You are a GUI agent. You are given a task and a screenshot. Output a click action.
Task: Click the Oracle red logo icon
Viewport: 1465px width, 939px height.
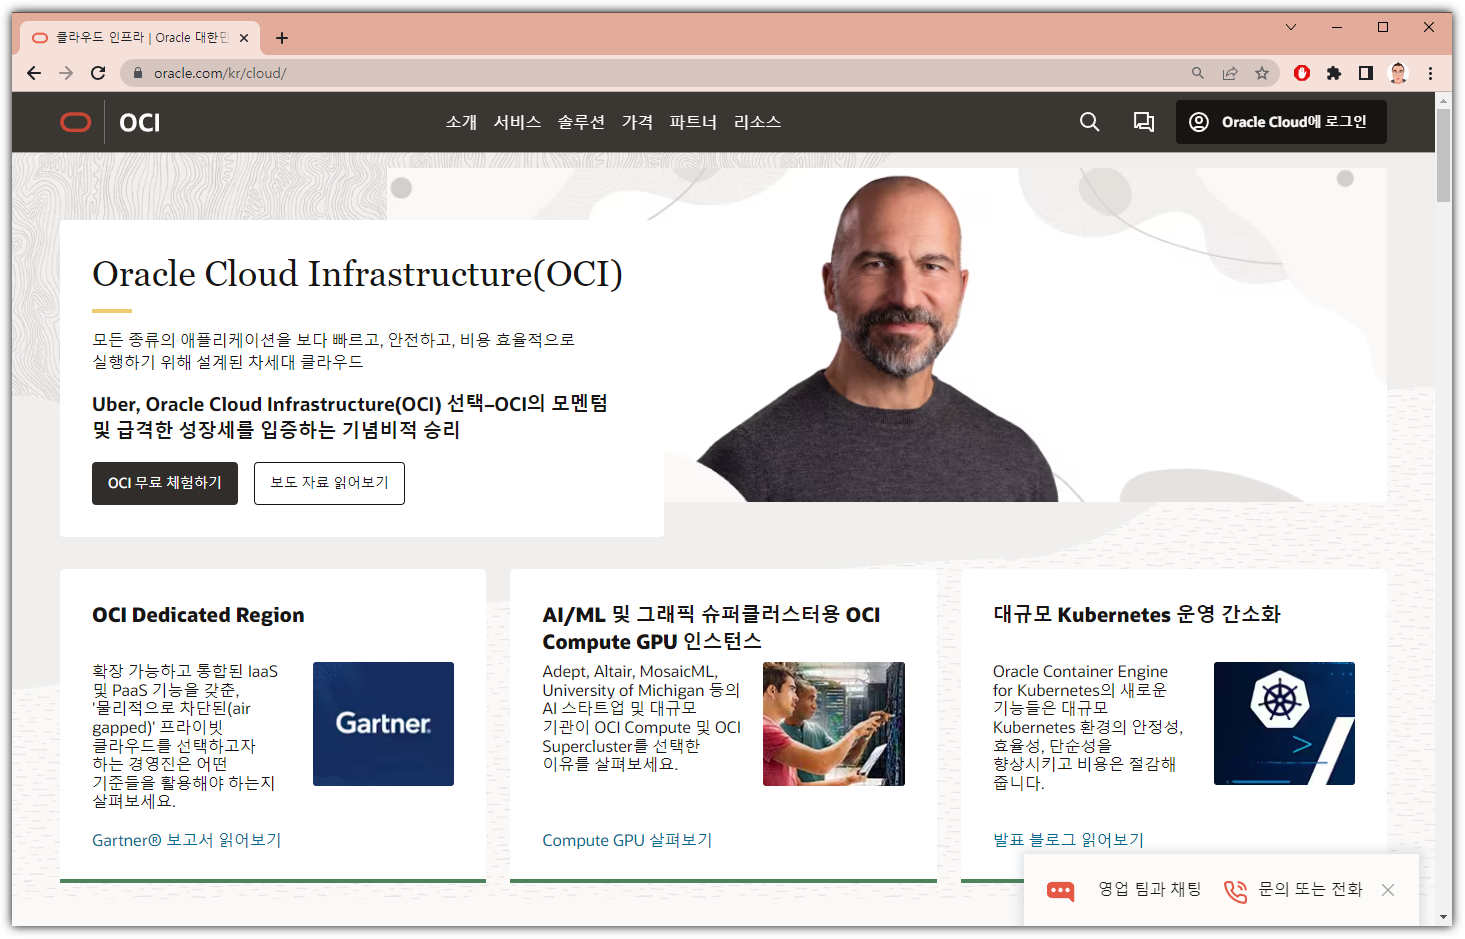coord(76,122)
